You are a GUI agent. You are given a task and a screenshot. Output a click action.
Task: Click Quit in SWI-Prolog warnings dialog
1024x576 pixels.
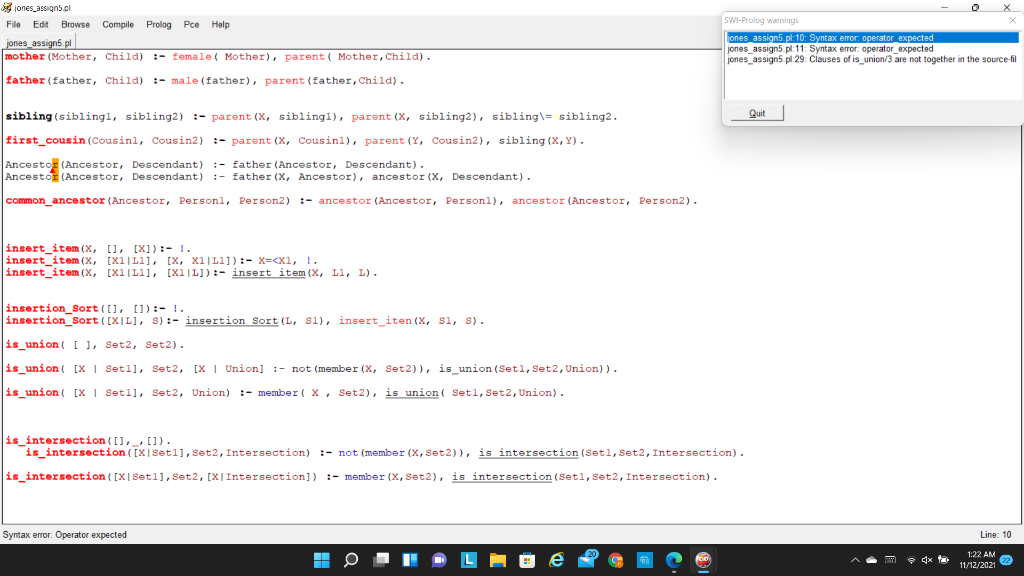pyautogui.click(x=756, y=112)
